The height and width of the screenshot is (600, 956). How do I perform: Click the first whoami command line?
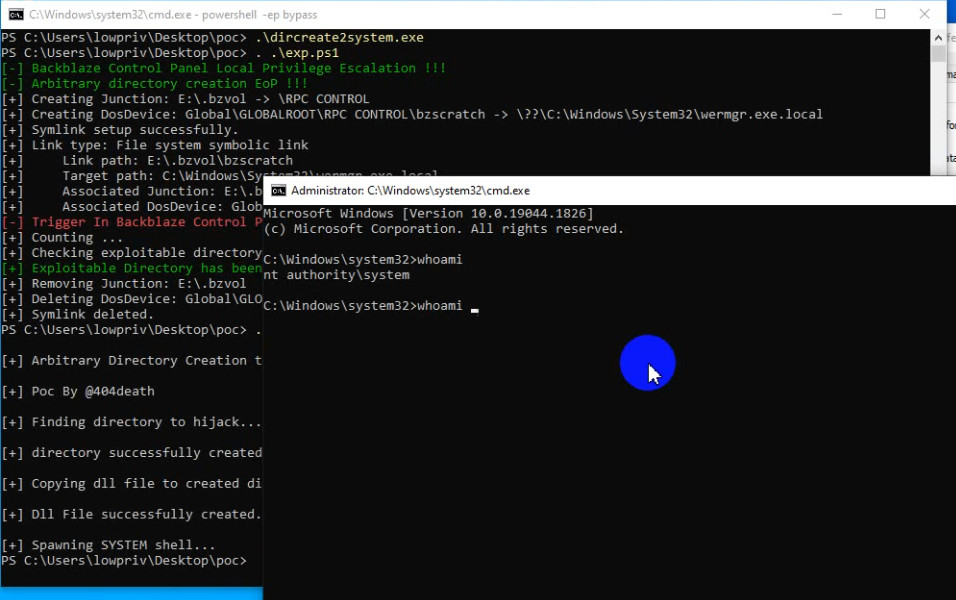(x=363, y=260)
